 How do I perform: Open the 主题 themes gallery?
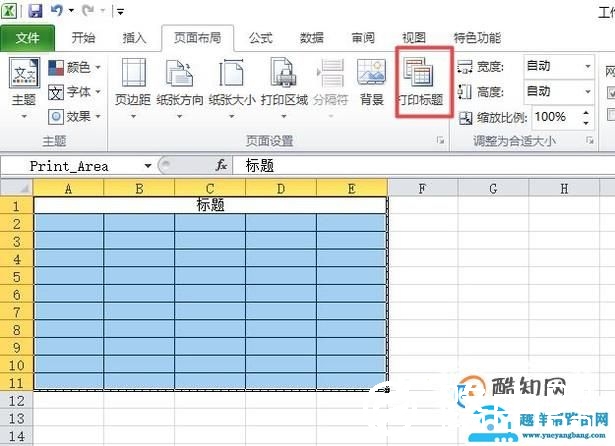coord(24,88)
